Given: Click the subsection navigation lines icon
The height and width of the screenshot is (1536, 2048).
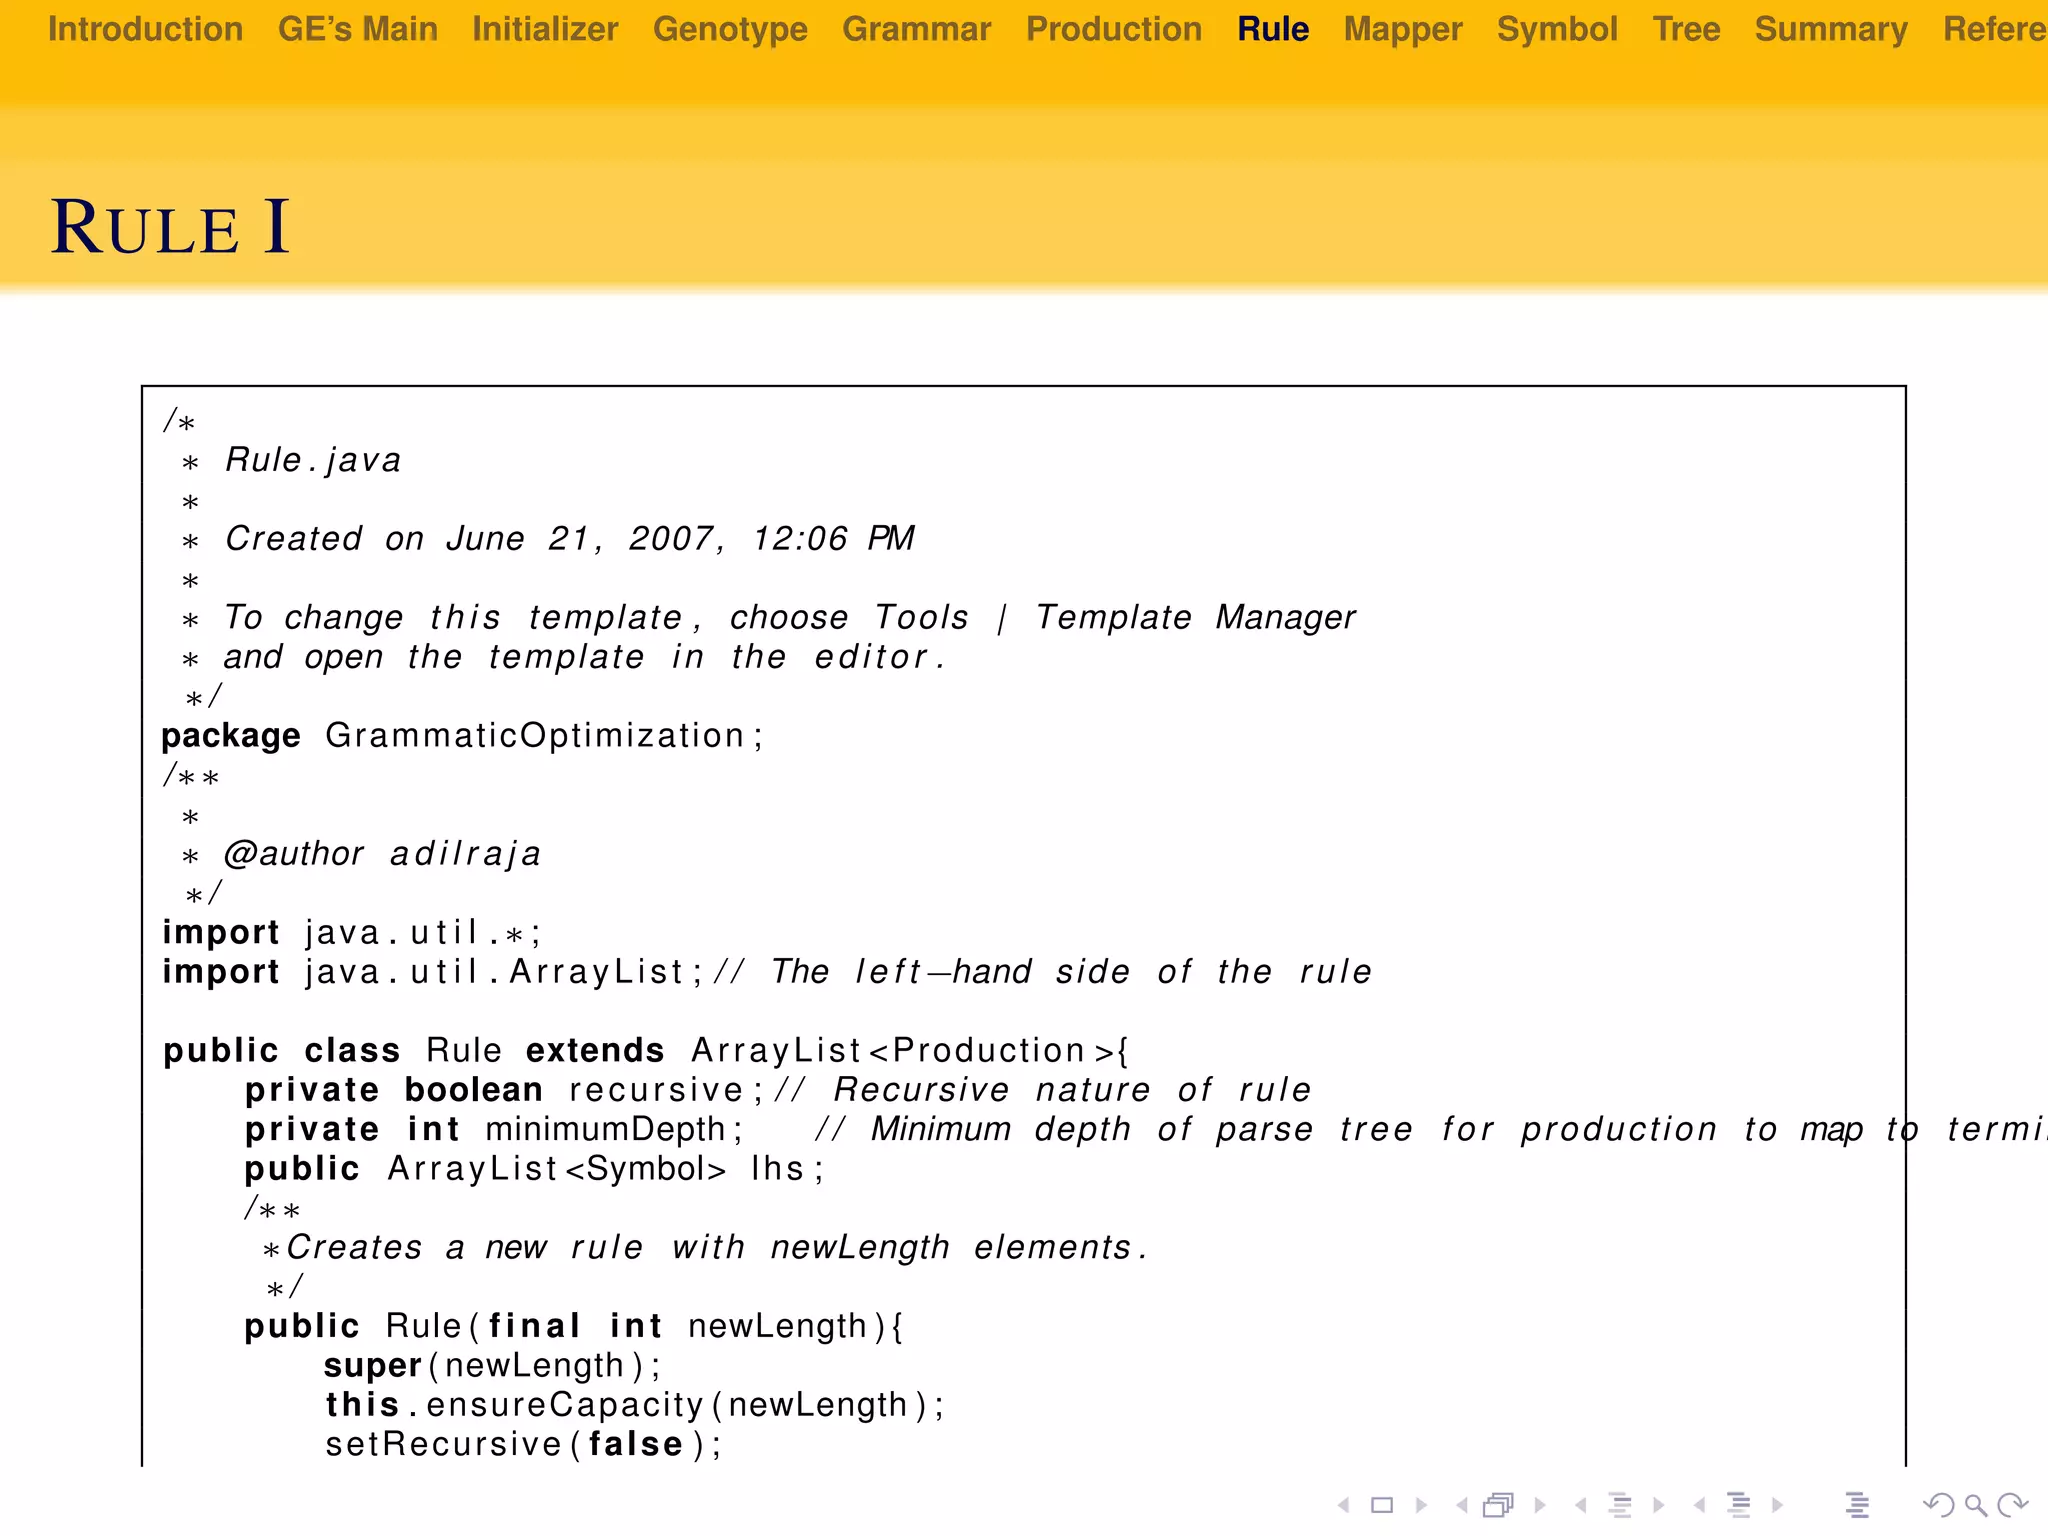Looking at the screenshot, I should click(x=1620, y=1505).
